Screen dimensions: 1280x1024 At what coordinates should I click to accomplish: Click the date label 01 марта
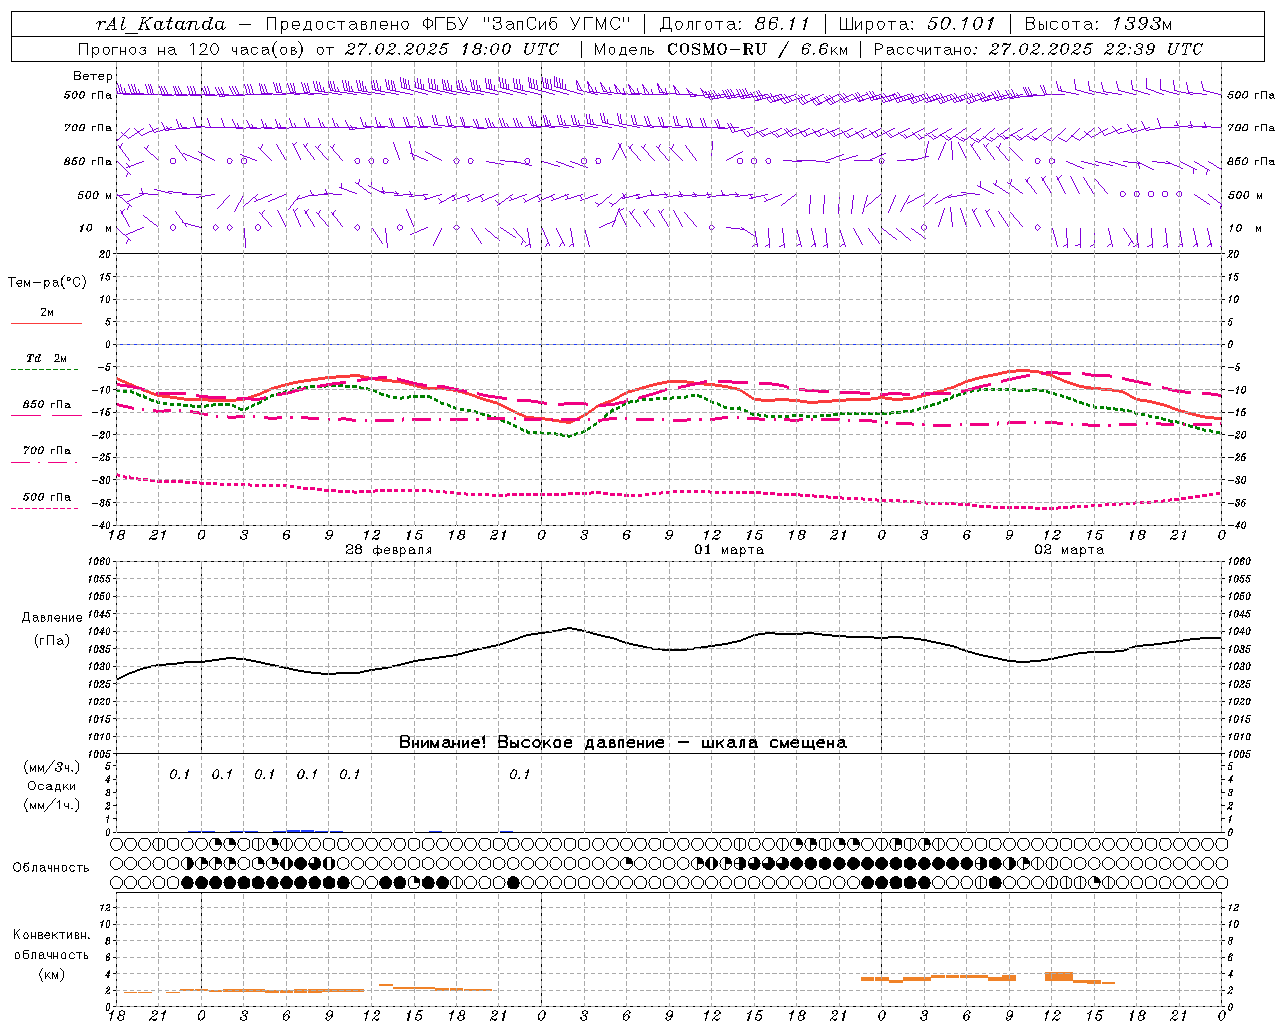(729, 550)
